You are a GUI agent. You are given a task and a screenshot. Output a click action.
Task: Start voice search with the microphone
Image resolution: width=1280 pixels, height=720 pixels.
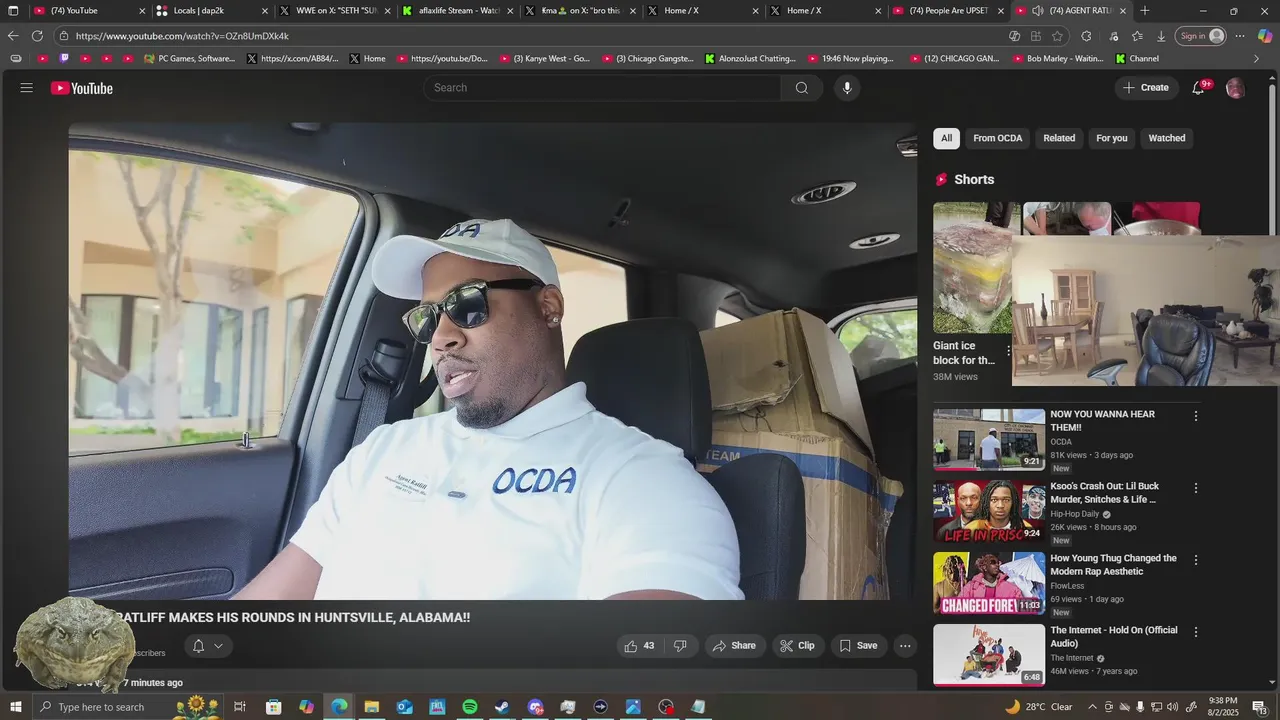pyautogui.click(x=847, y=88)
